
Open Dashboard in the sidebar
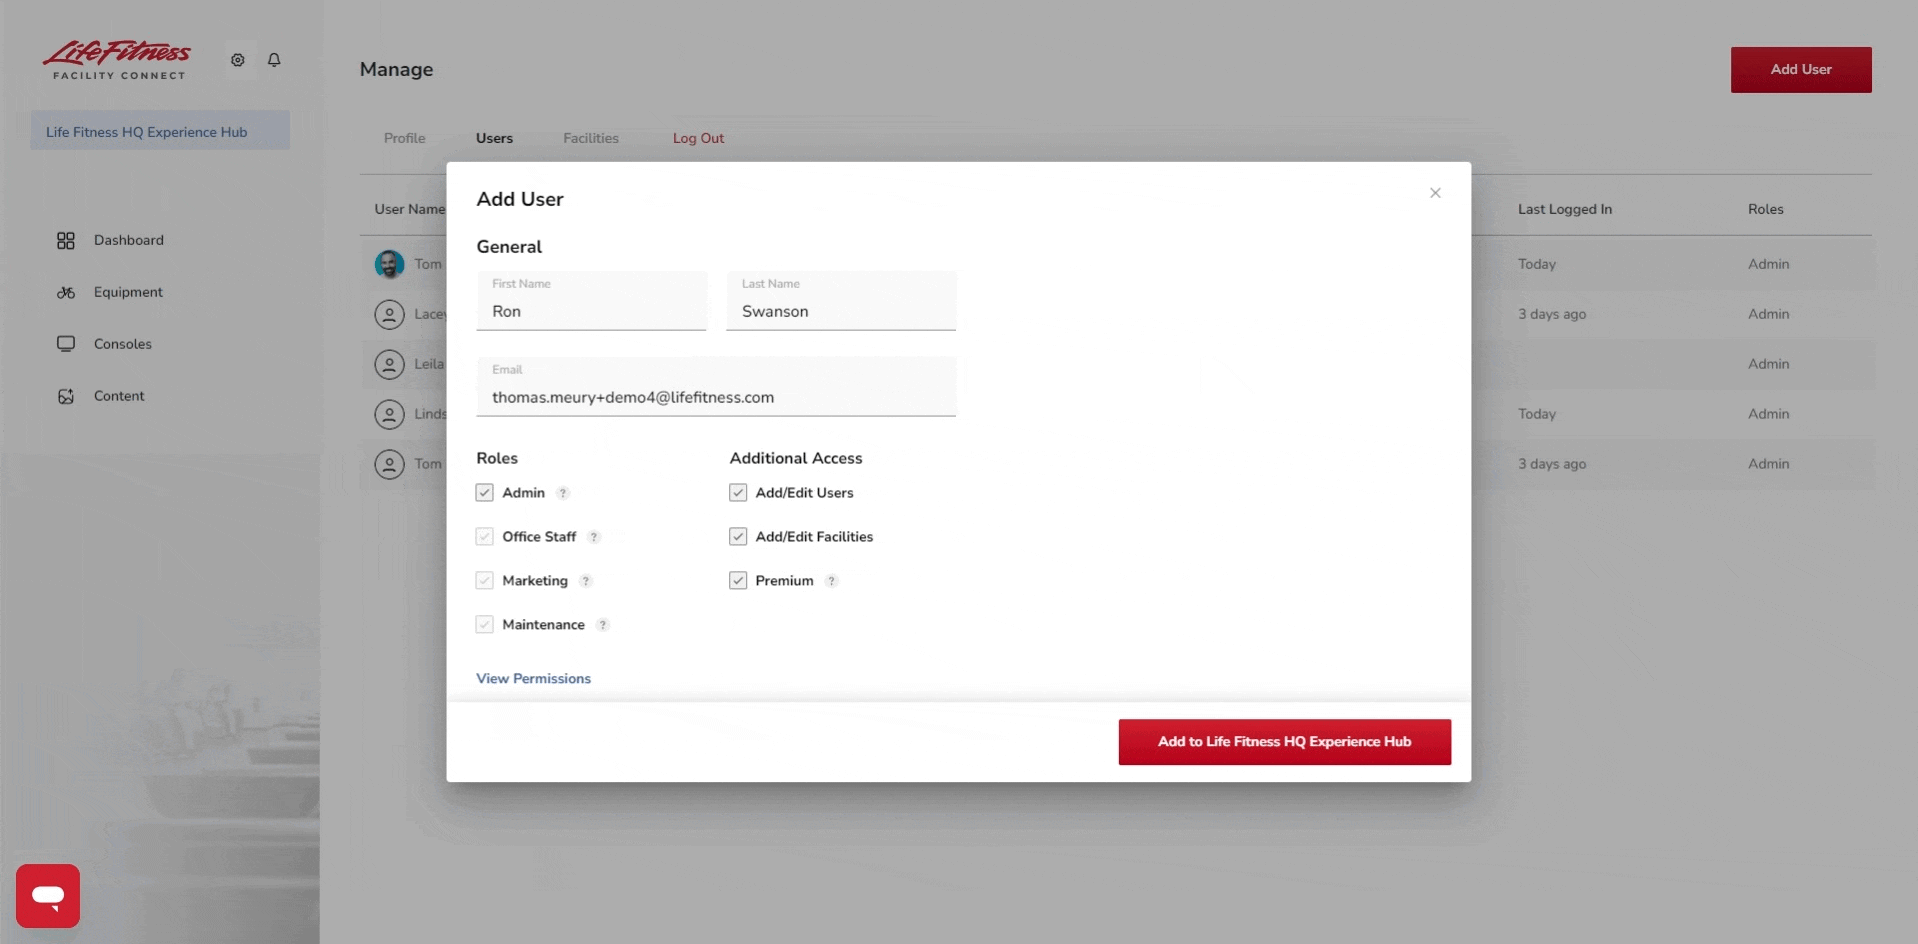click(x=129, y=240)
